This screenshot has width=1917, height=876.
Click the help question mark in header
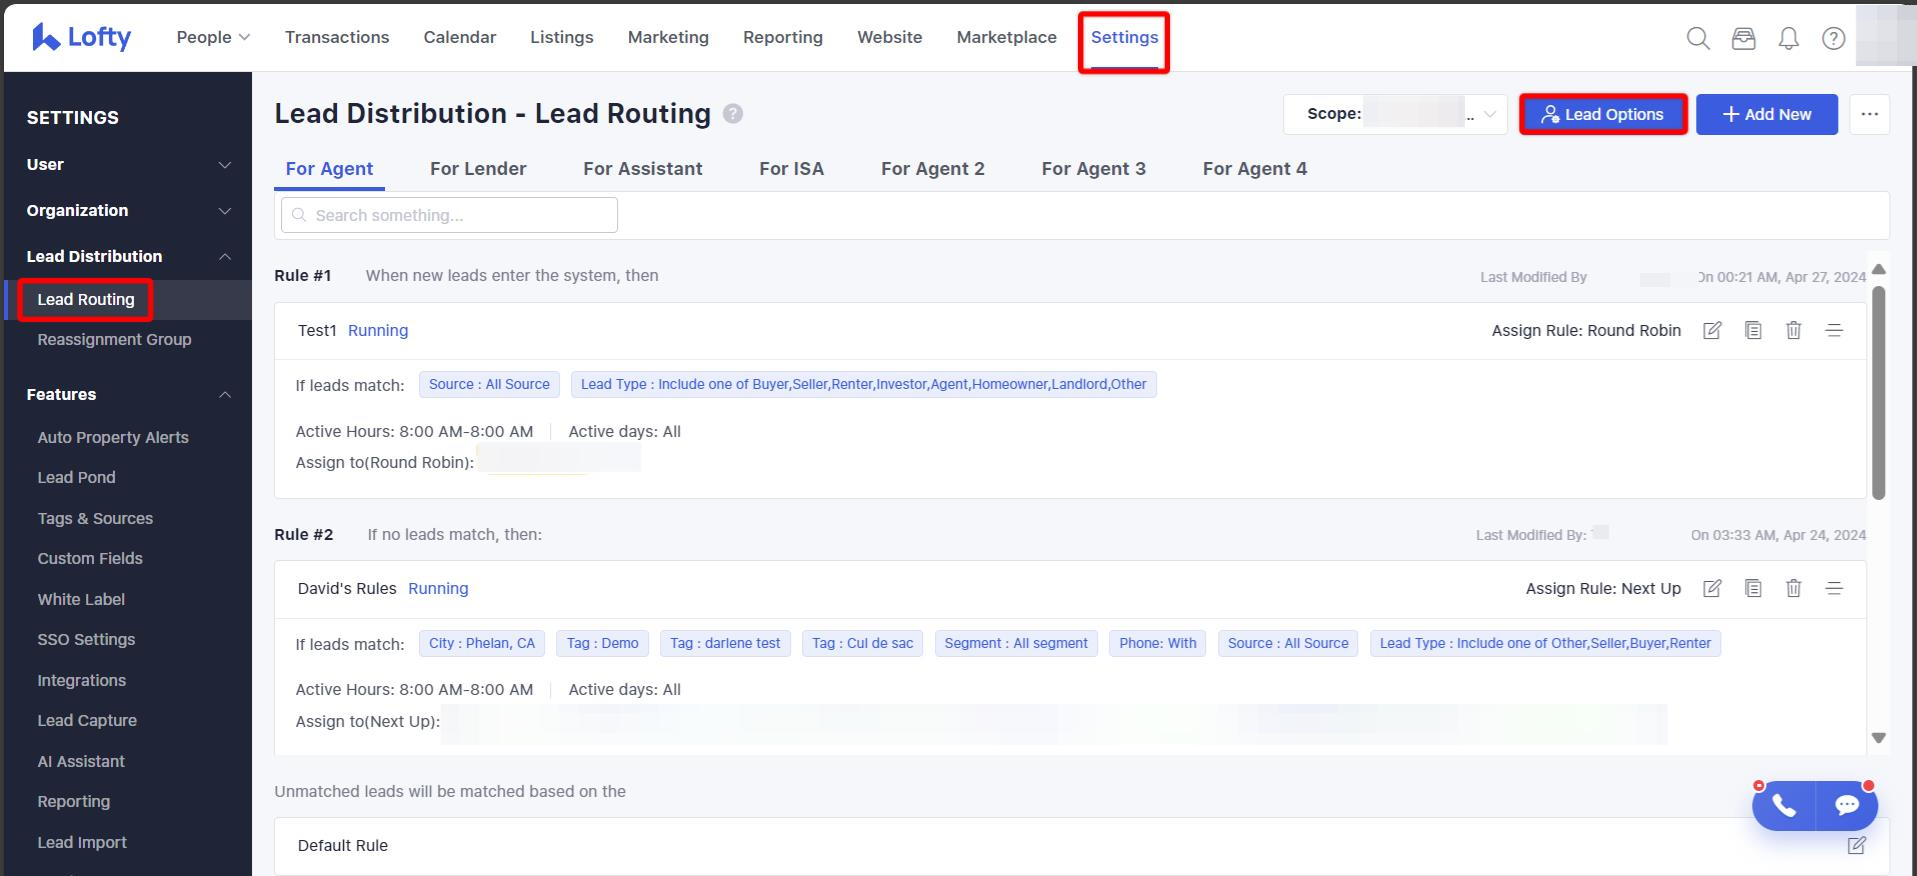(1833, 38)
